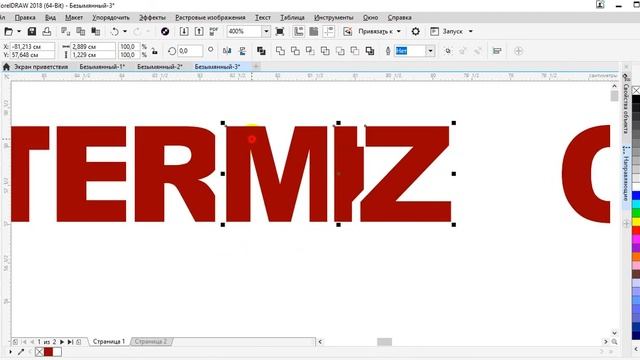Click the Export icon
The height and width of the screenshot is (360, 640).
(x=199, y=31)
